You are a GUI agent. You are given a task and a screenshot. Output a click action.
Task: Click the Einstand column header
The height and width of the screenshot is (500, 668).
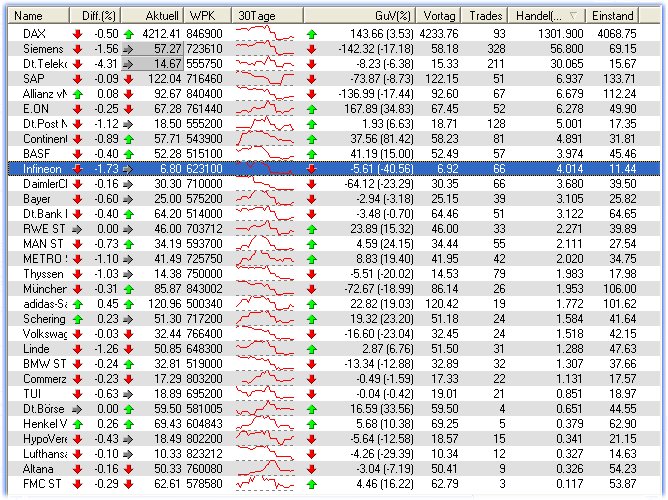[x=612, y=16]
